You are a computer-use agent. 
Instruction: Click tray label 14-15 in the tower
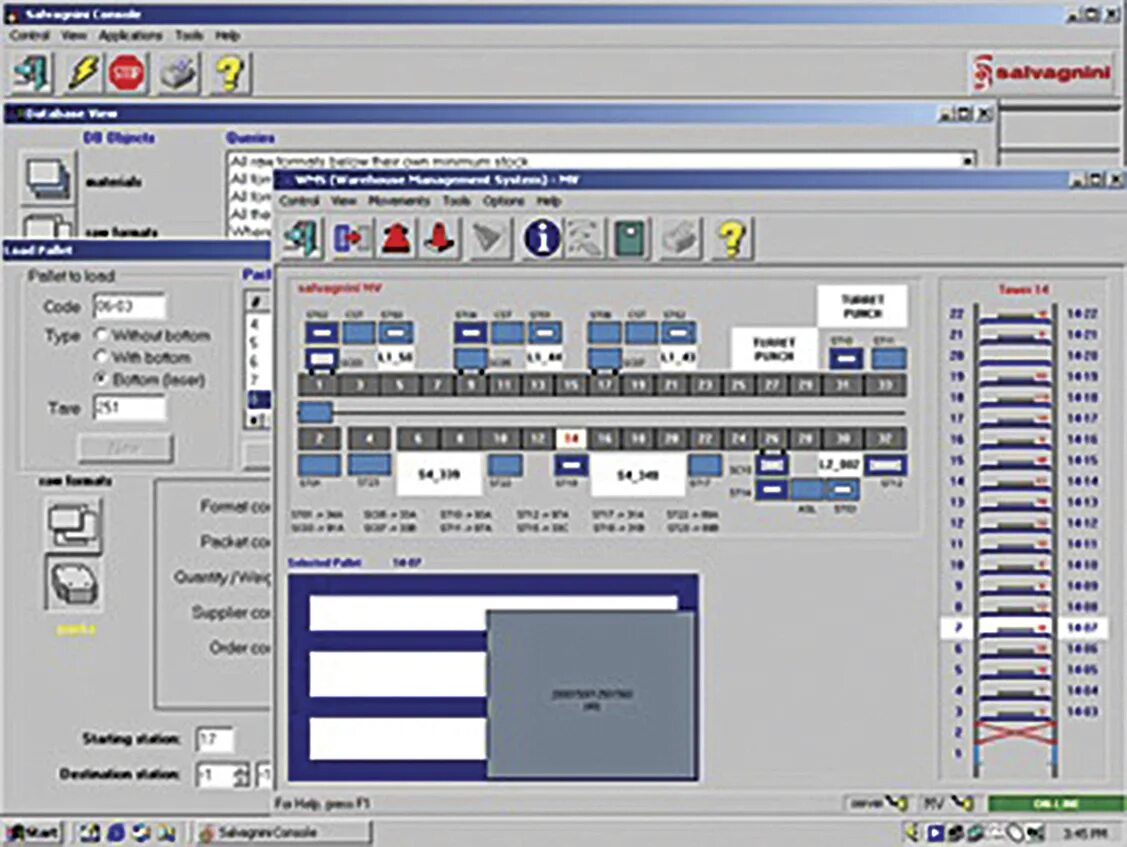coord(1082,460)
